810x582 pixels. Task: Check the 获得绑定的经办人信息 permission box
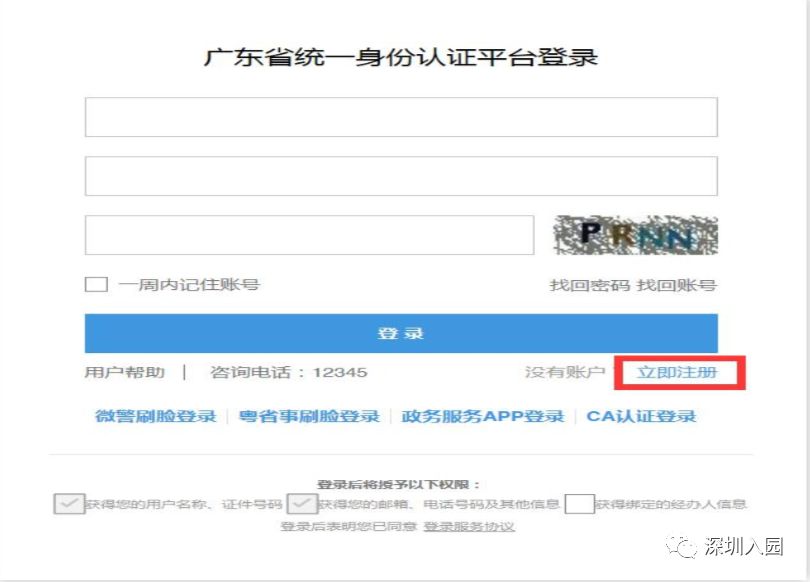tap(580, 505)
